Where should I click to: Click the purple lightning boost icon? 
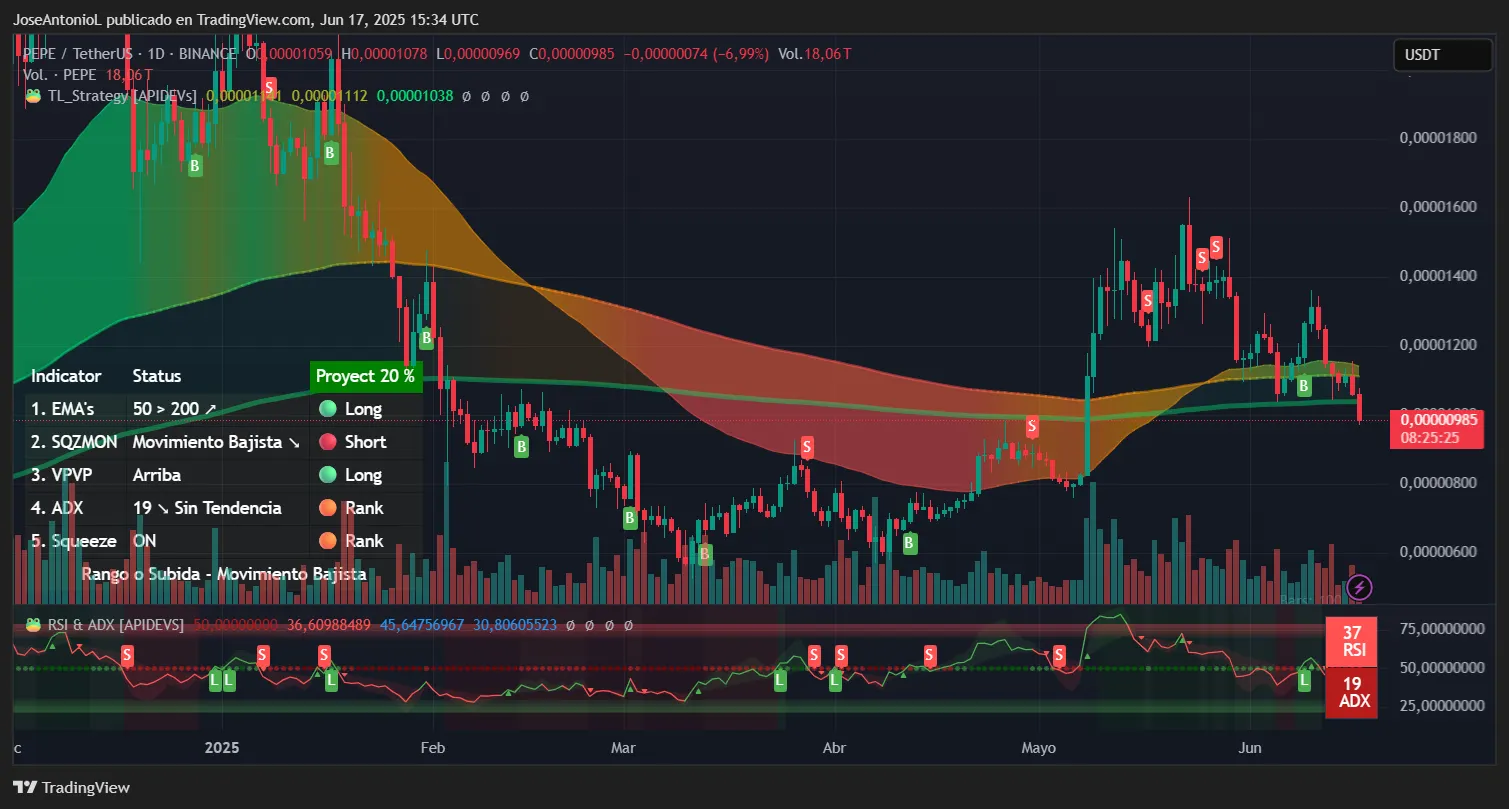click(1358, 588)
